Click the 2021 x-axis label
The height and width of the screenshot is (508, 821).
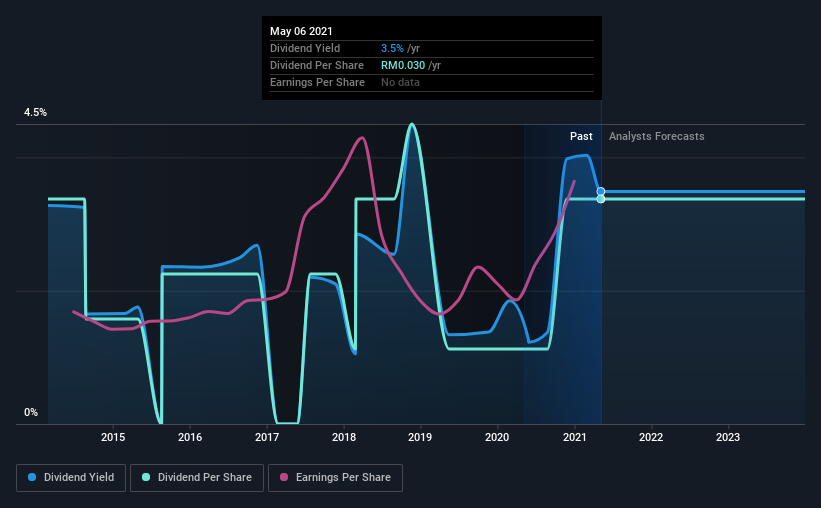coord(575,437)
